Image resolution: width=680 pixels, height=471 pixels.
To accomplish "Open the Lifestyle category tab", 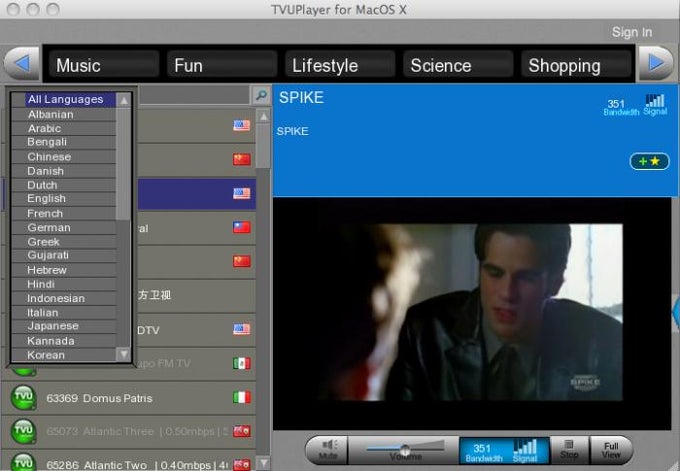I will pyautogui.click(x=340, y=65).
